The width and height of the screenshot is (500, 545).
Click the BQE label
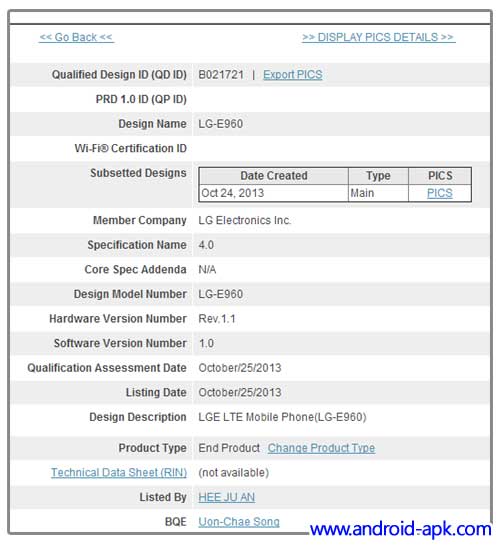point(176,521)
